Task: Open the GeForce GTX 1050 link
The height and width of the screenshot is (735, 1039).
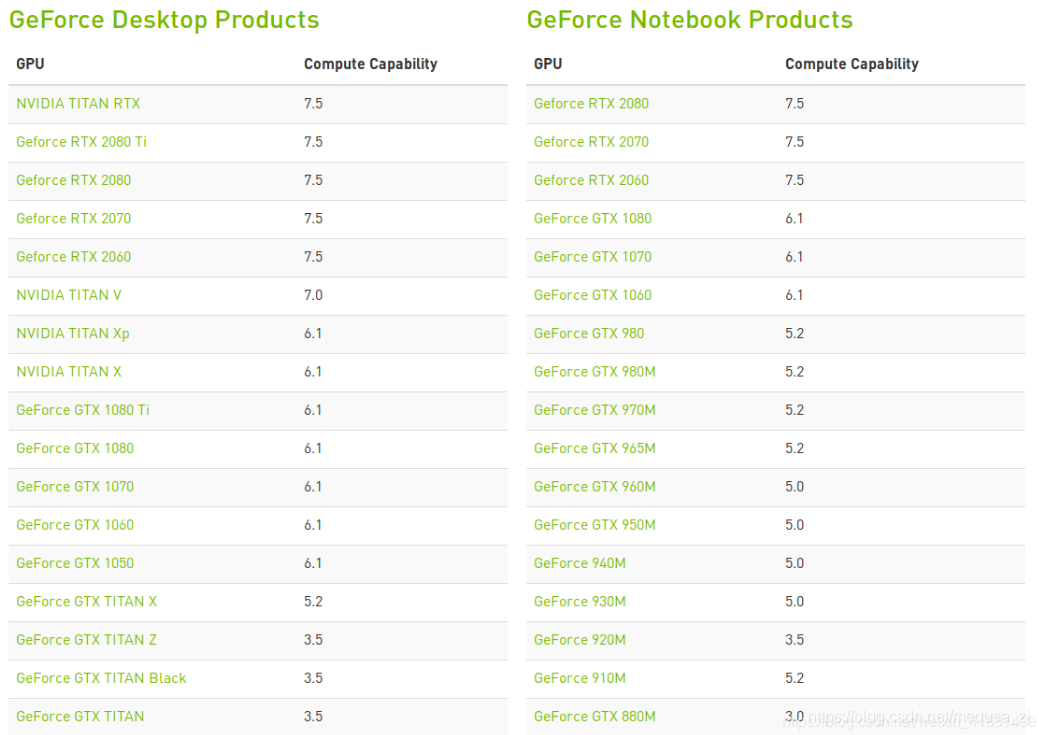Action: (75, 563)
